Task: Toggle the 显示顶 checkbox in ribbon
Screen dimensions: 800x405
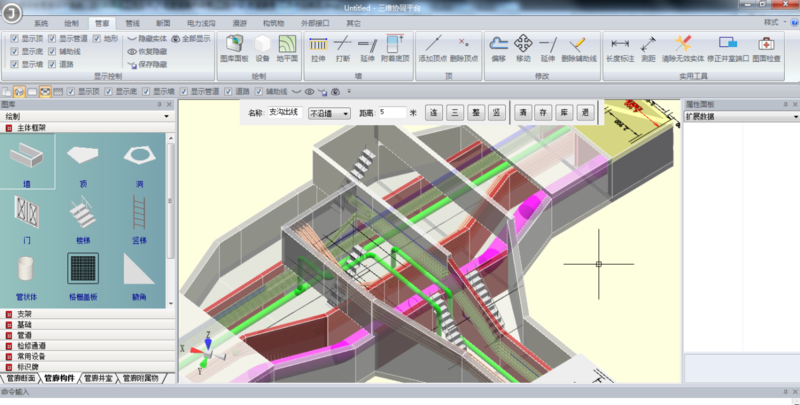Action: click(x=14, y=38)
